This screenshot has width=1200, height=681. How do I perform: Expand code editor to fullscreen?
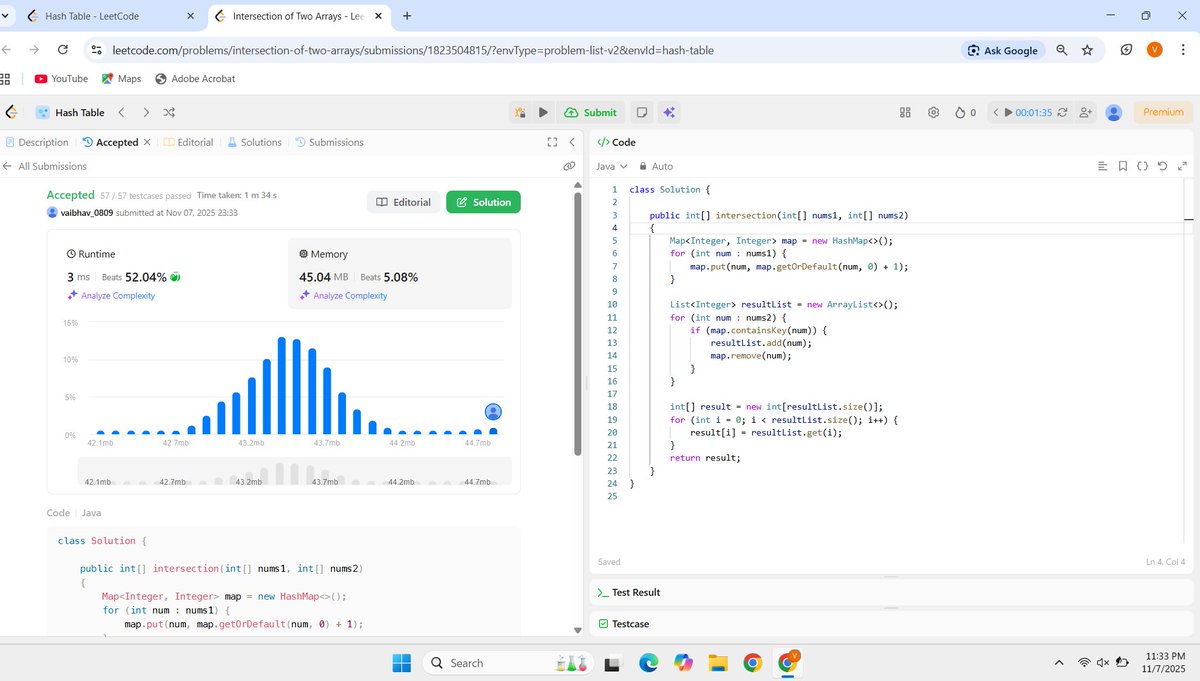[1182, 166]
